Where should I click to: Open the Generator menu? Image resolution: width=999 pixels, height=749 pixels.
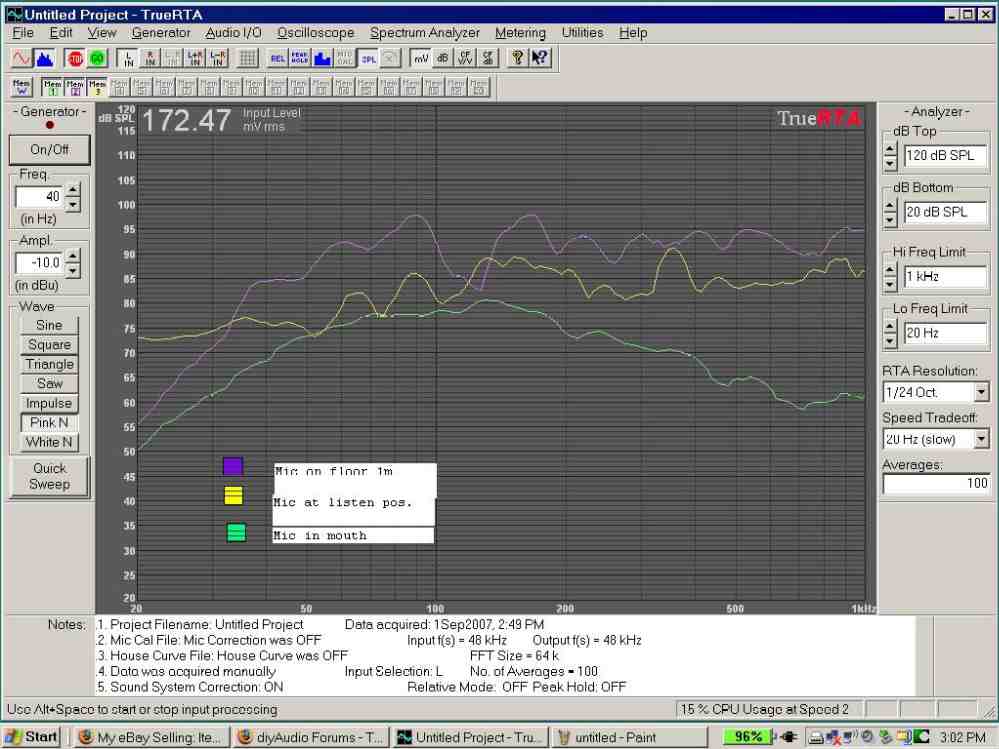pyautogui.click(x=161, y=32)
